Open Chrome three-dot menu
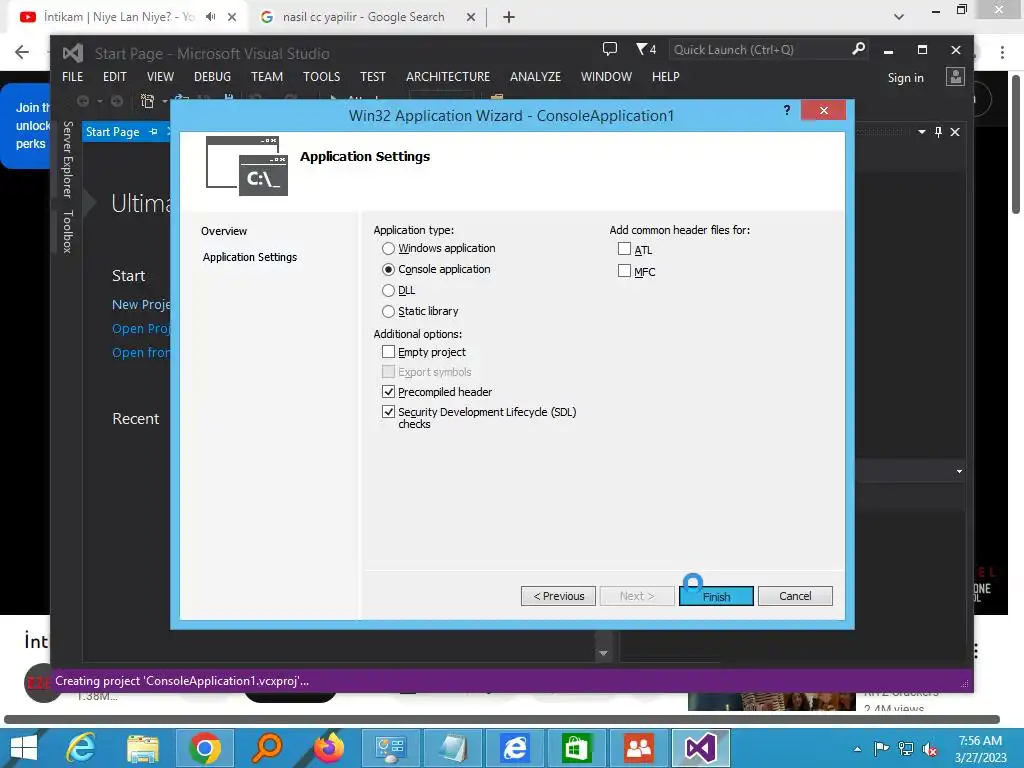 tap(1002, 52)
